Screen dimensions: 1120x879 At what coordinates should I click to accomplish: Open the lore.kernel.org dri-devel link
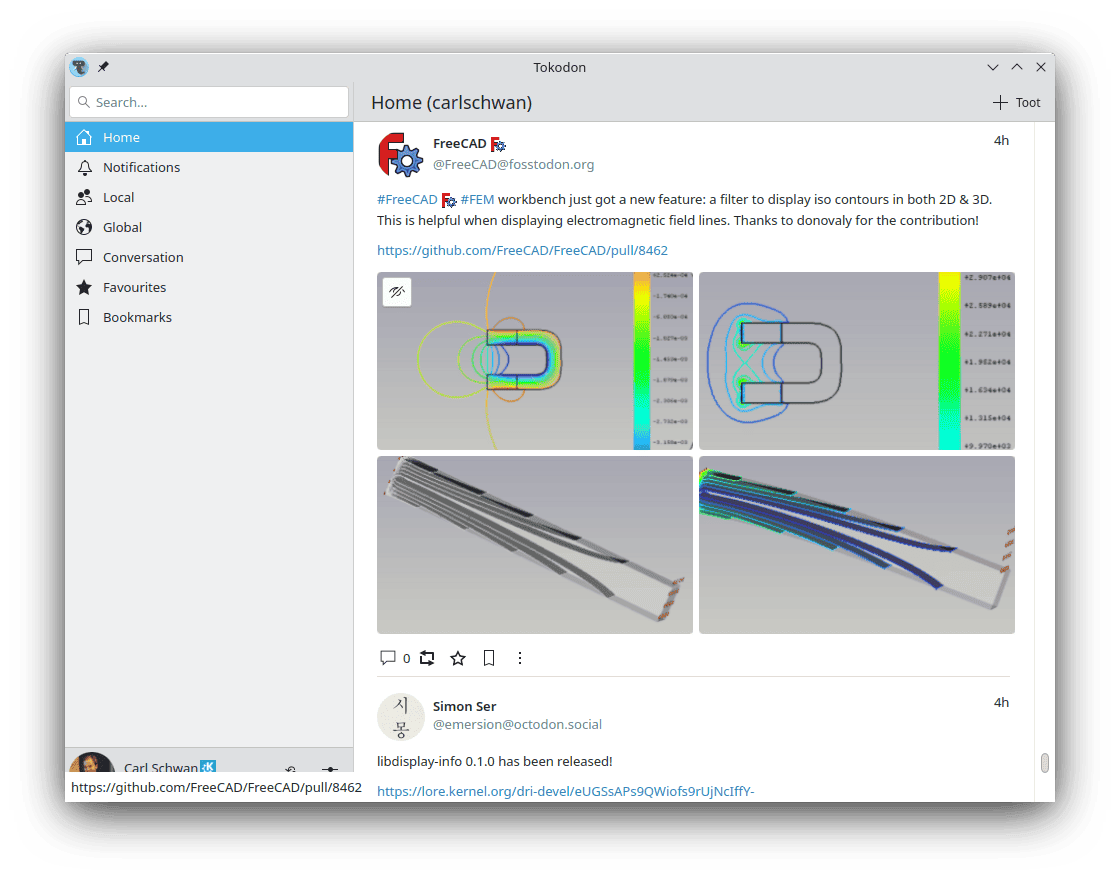[566, 791]
